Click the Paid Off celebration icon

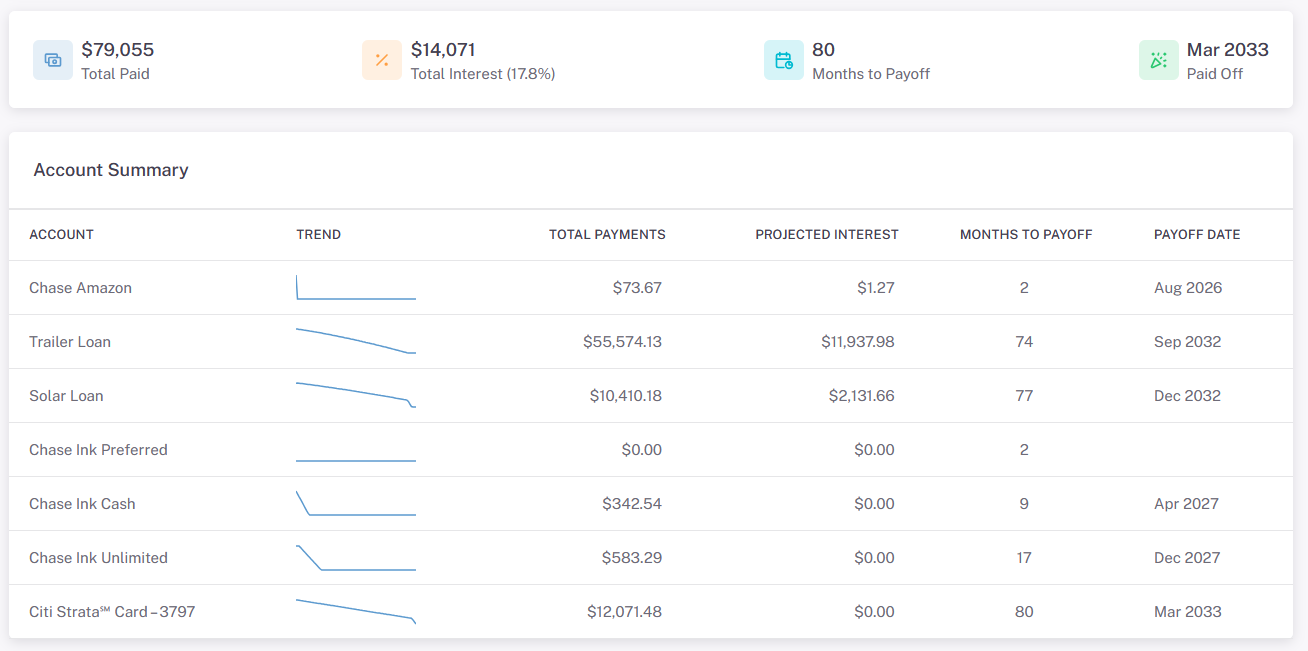point(1159,60)
